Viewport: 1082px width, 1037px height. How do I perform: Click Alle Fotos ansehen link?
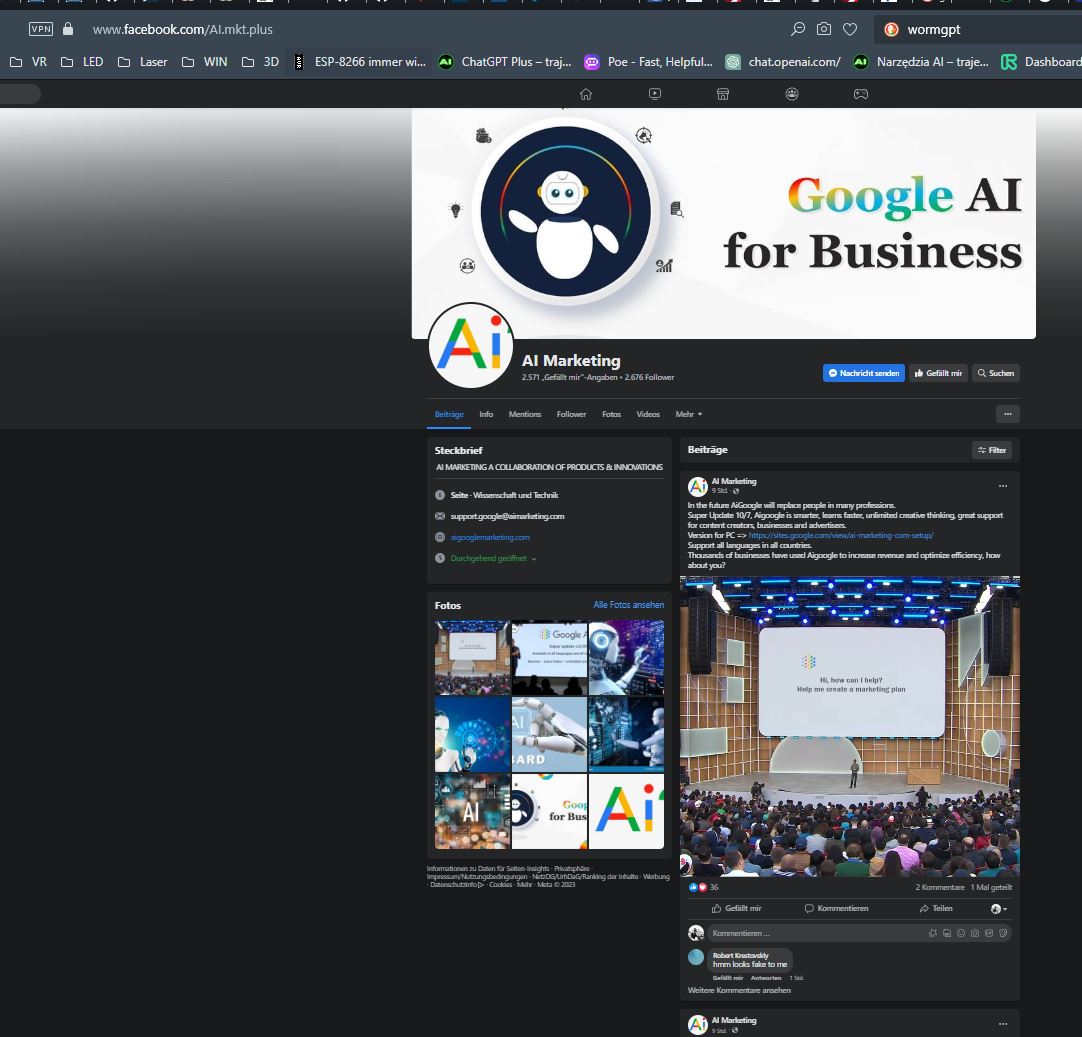coord(629,604)
